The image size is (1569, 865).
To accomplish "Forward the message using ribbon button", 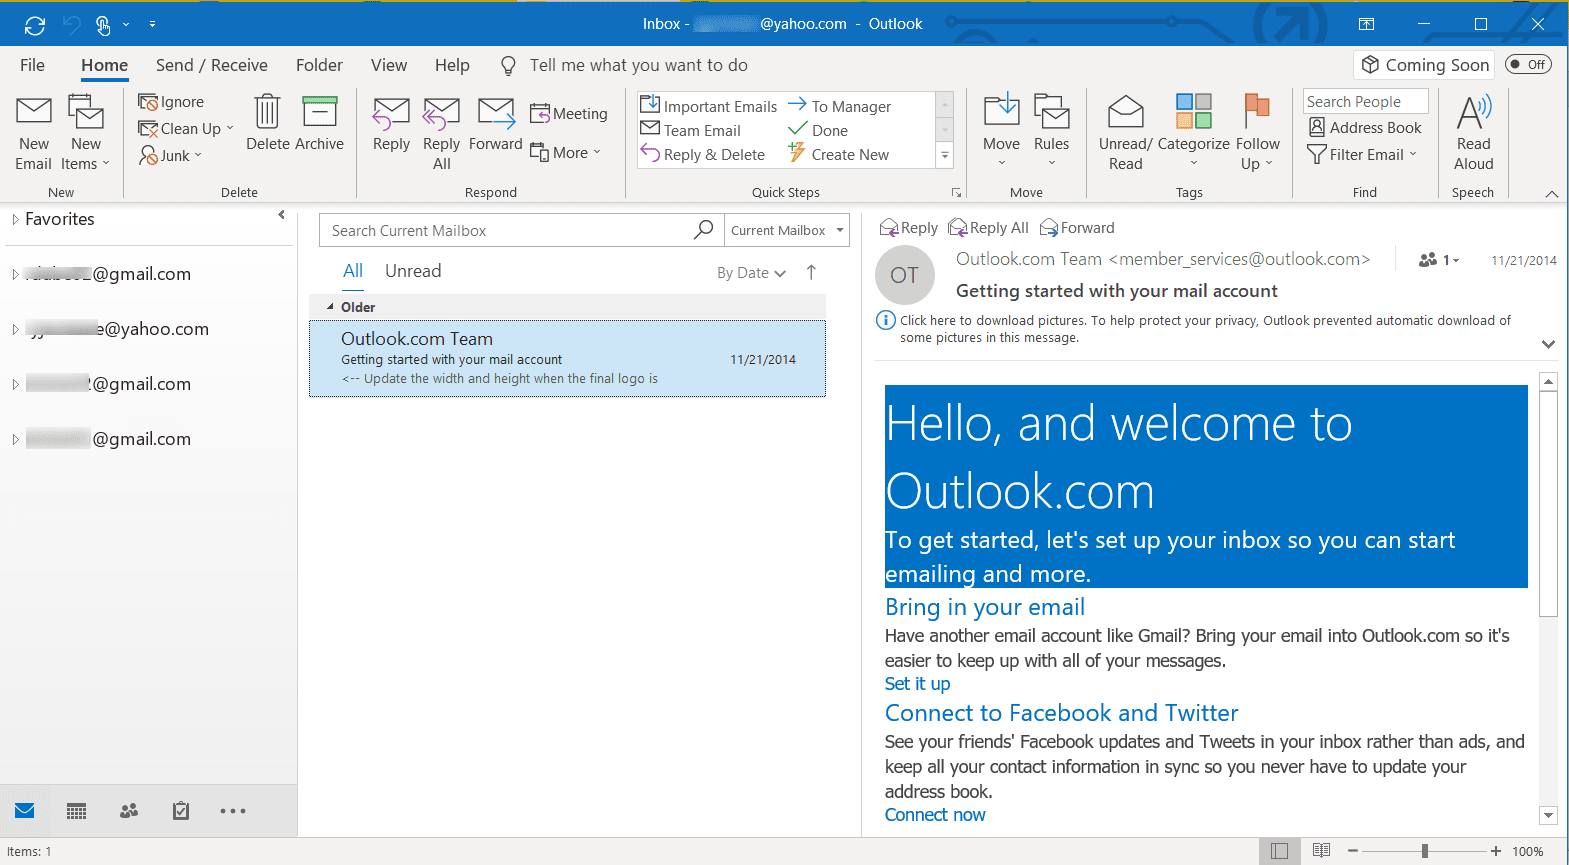I will click(x=496, y=124).
